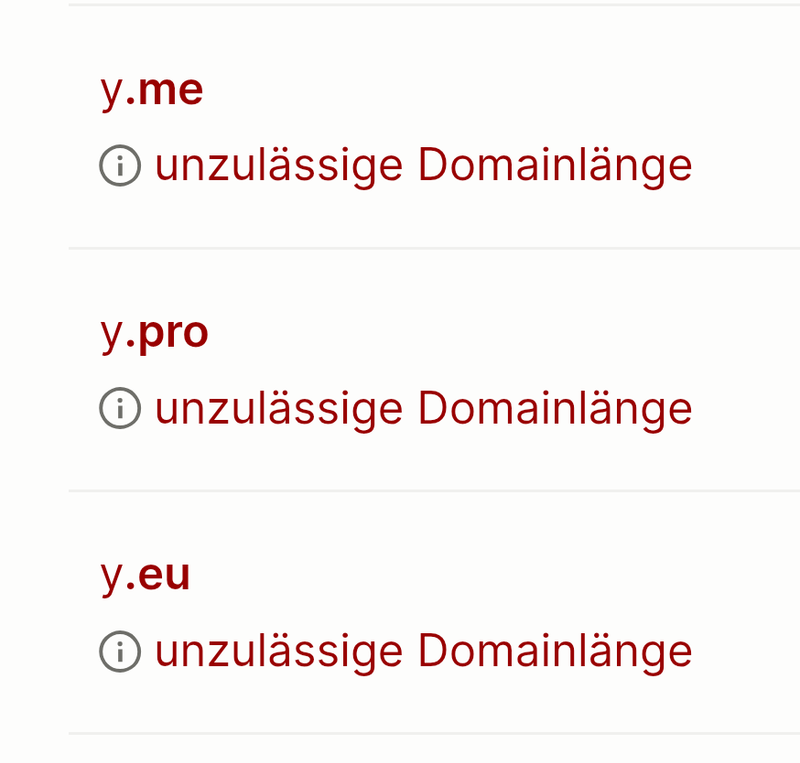Screen dimensions: 800x763
Task: Click the word unzulässige under y.pro
Action: coord(279,409)
